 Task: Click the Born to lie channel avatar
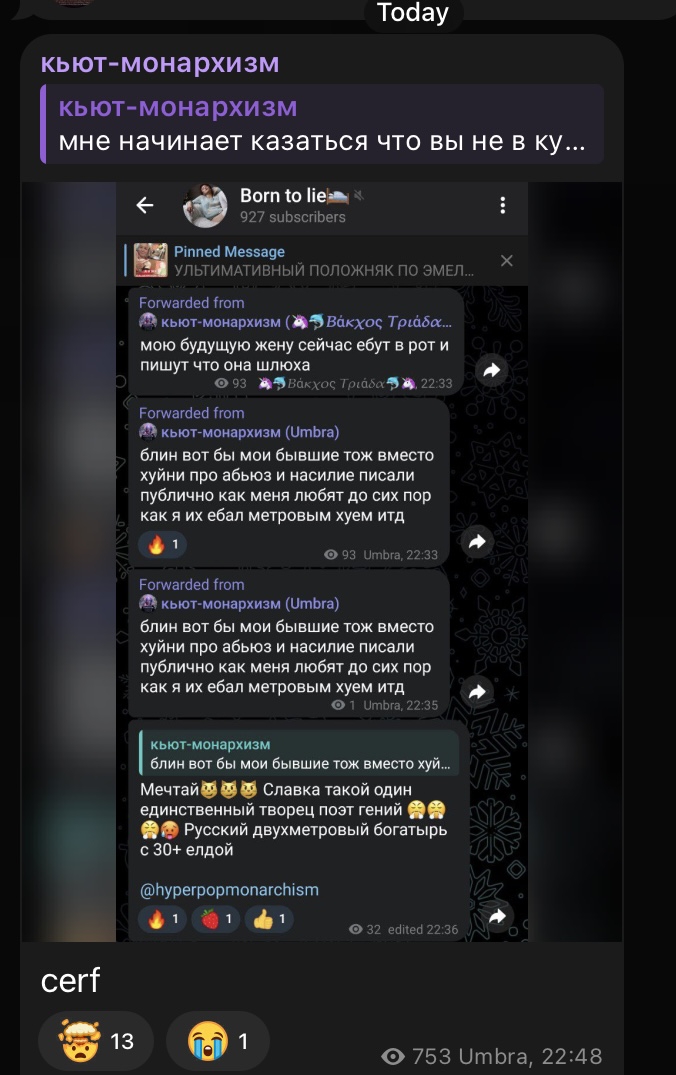(204, 204)
